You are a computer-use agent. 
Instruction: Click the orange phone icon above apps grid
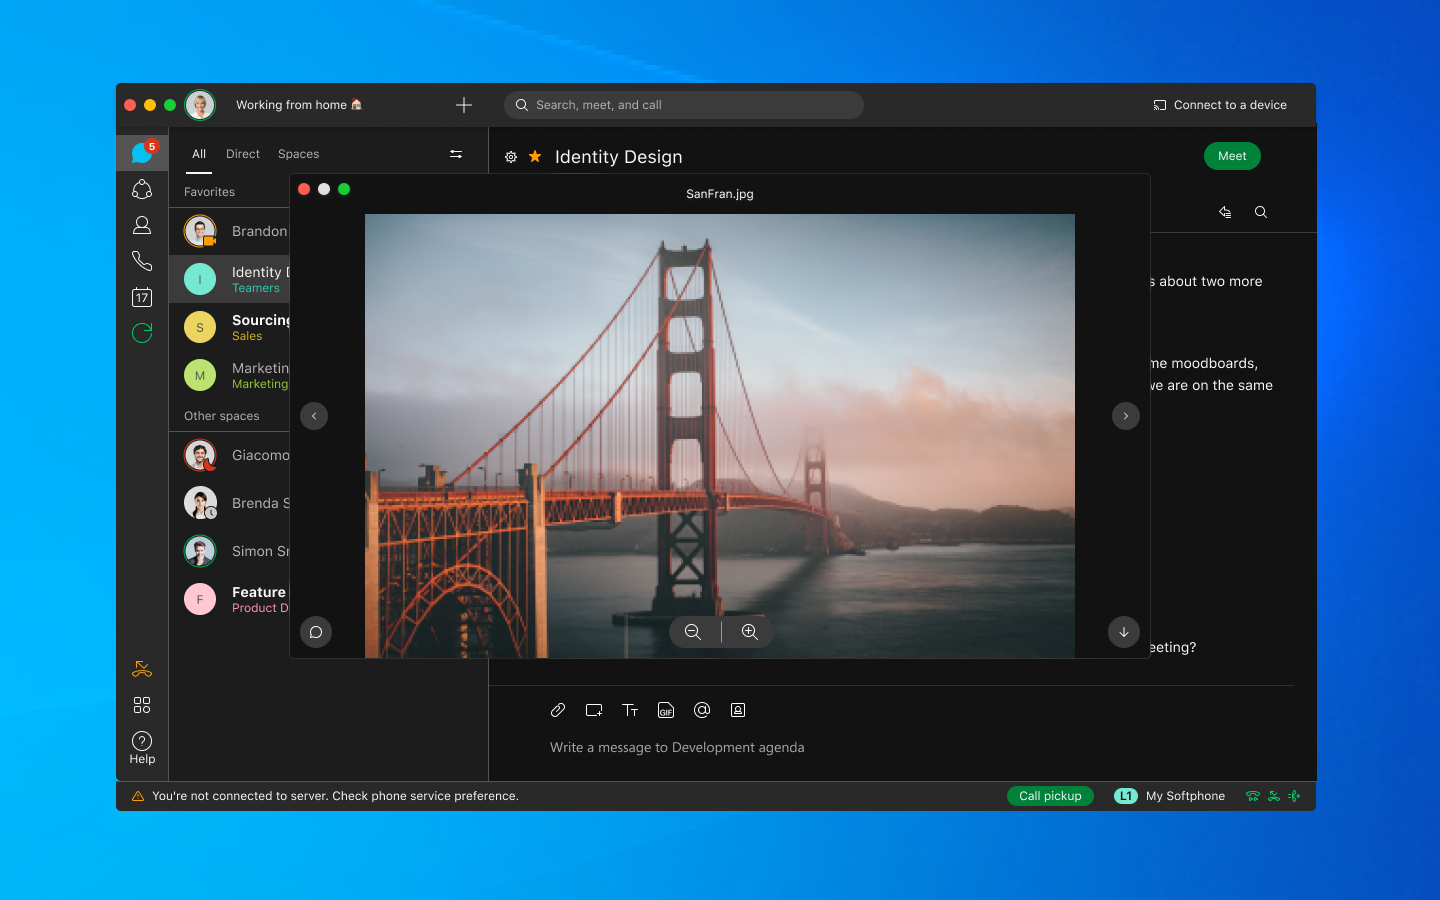coord(142,669)
